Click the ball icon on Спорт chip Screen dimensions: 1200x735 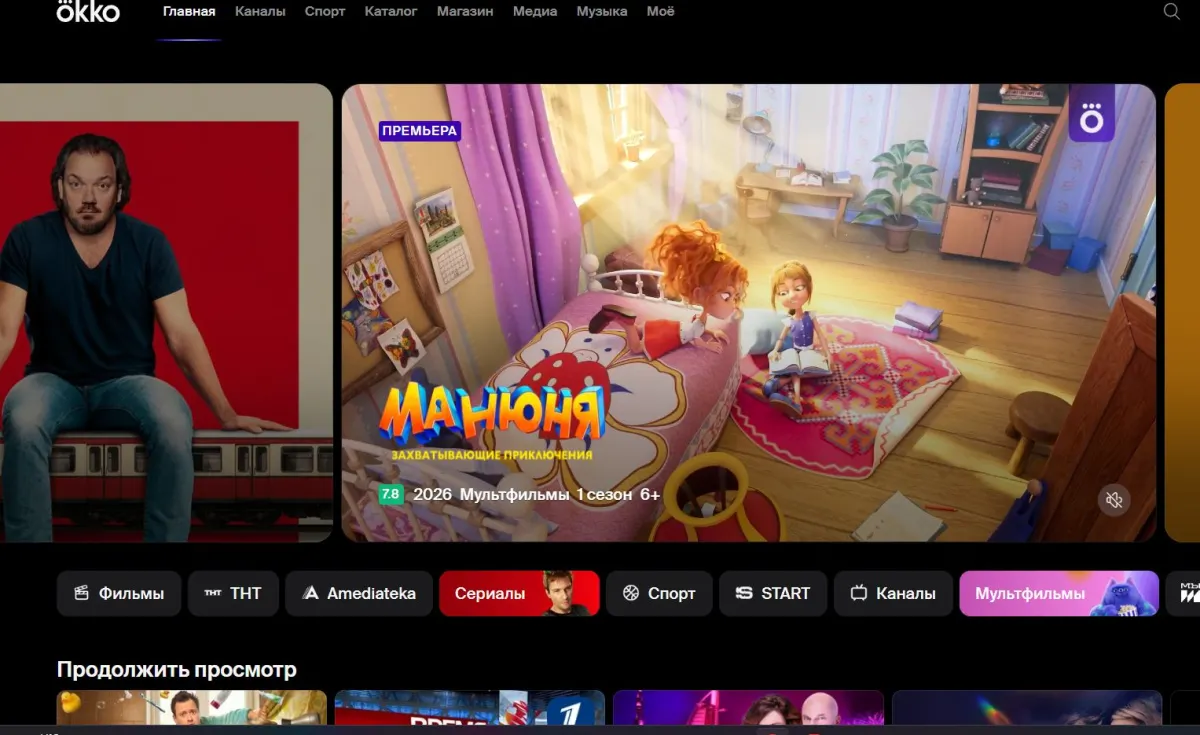pyautogui.click(x=630, y=593)
